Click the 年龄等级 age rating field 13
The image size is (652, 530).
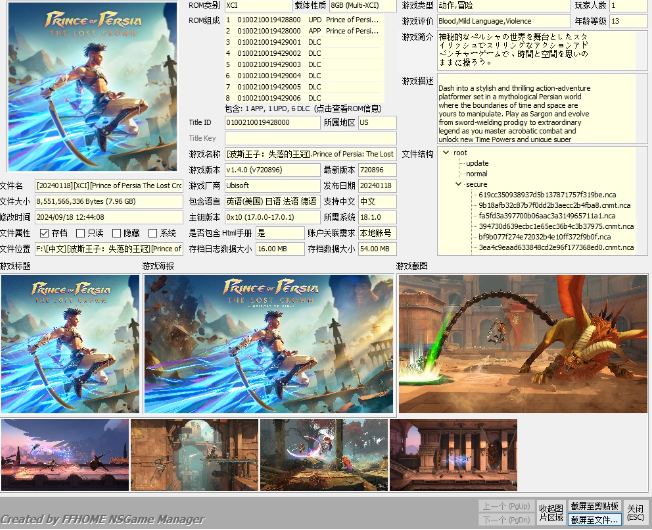[628, 21]
